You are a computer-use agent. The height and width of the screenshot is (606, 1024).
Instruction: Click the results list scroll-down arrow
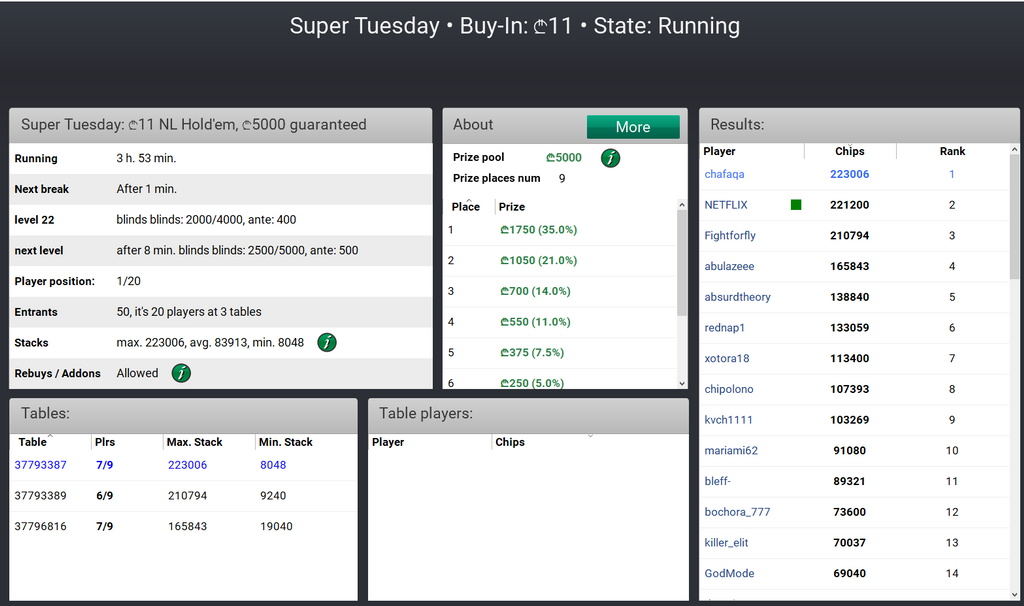click(x=1014, y=595)
